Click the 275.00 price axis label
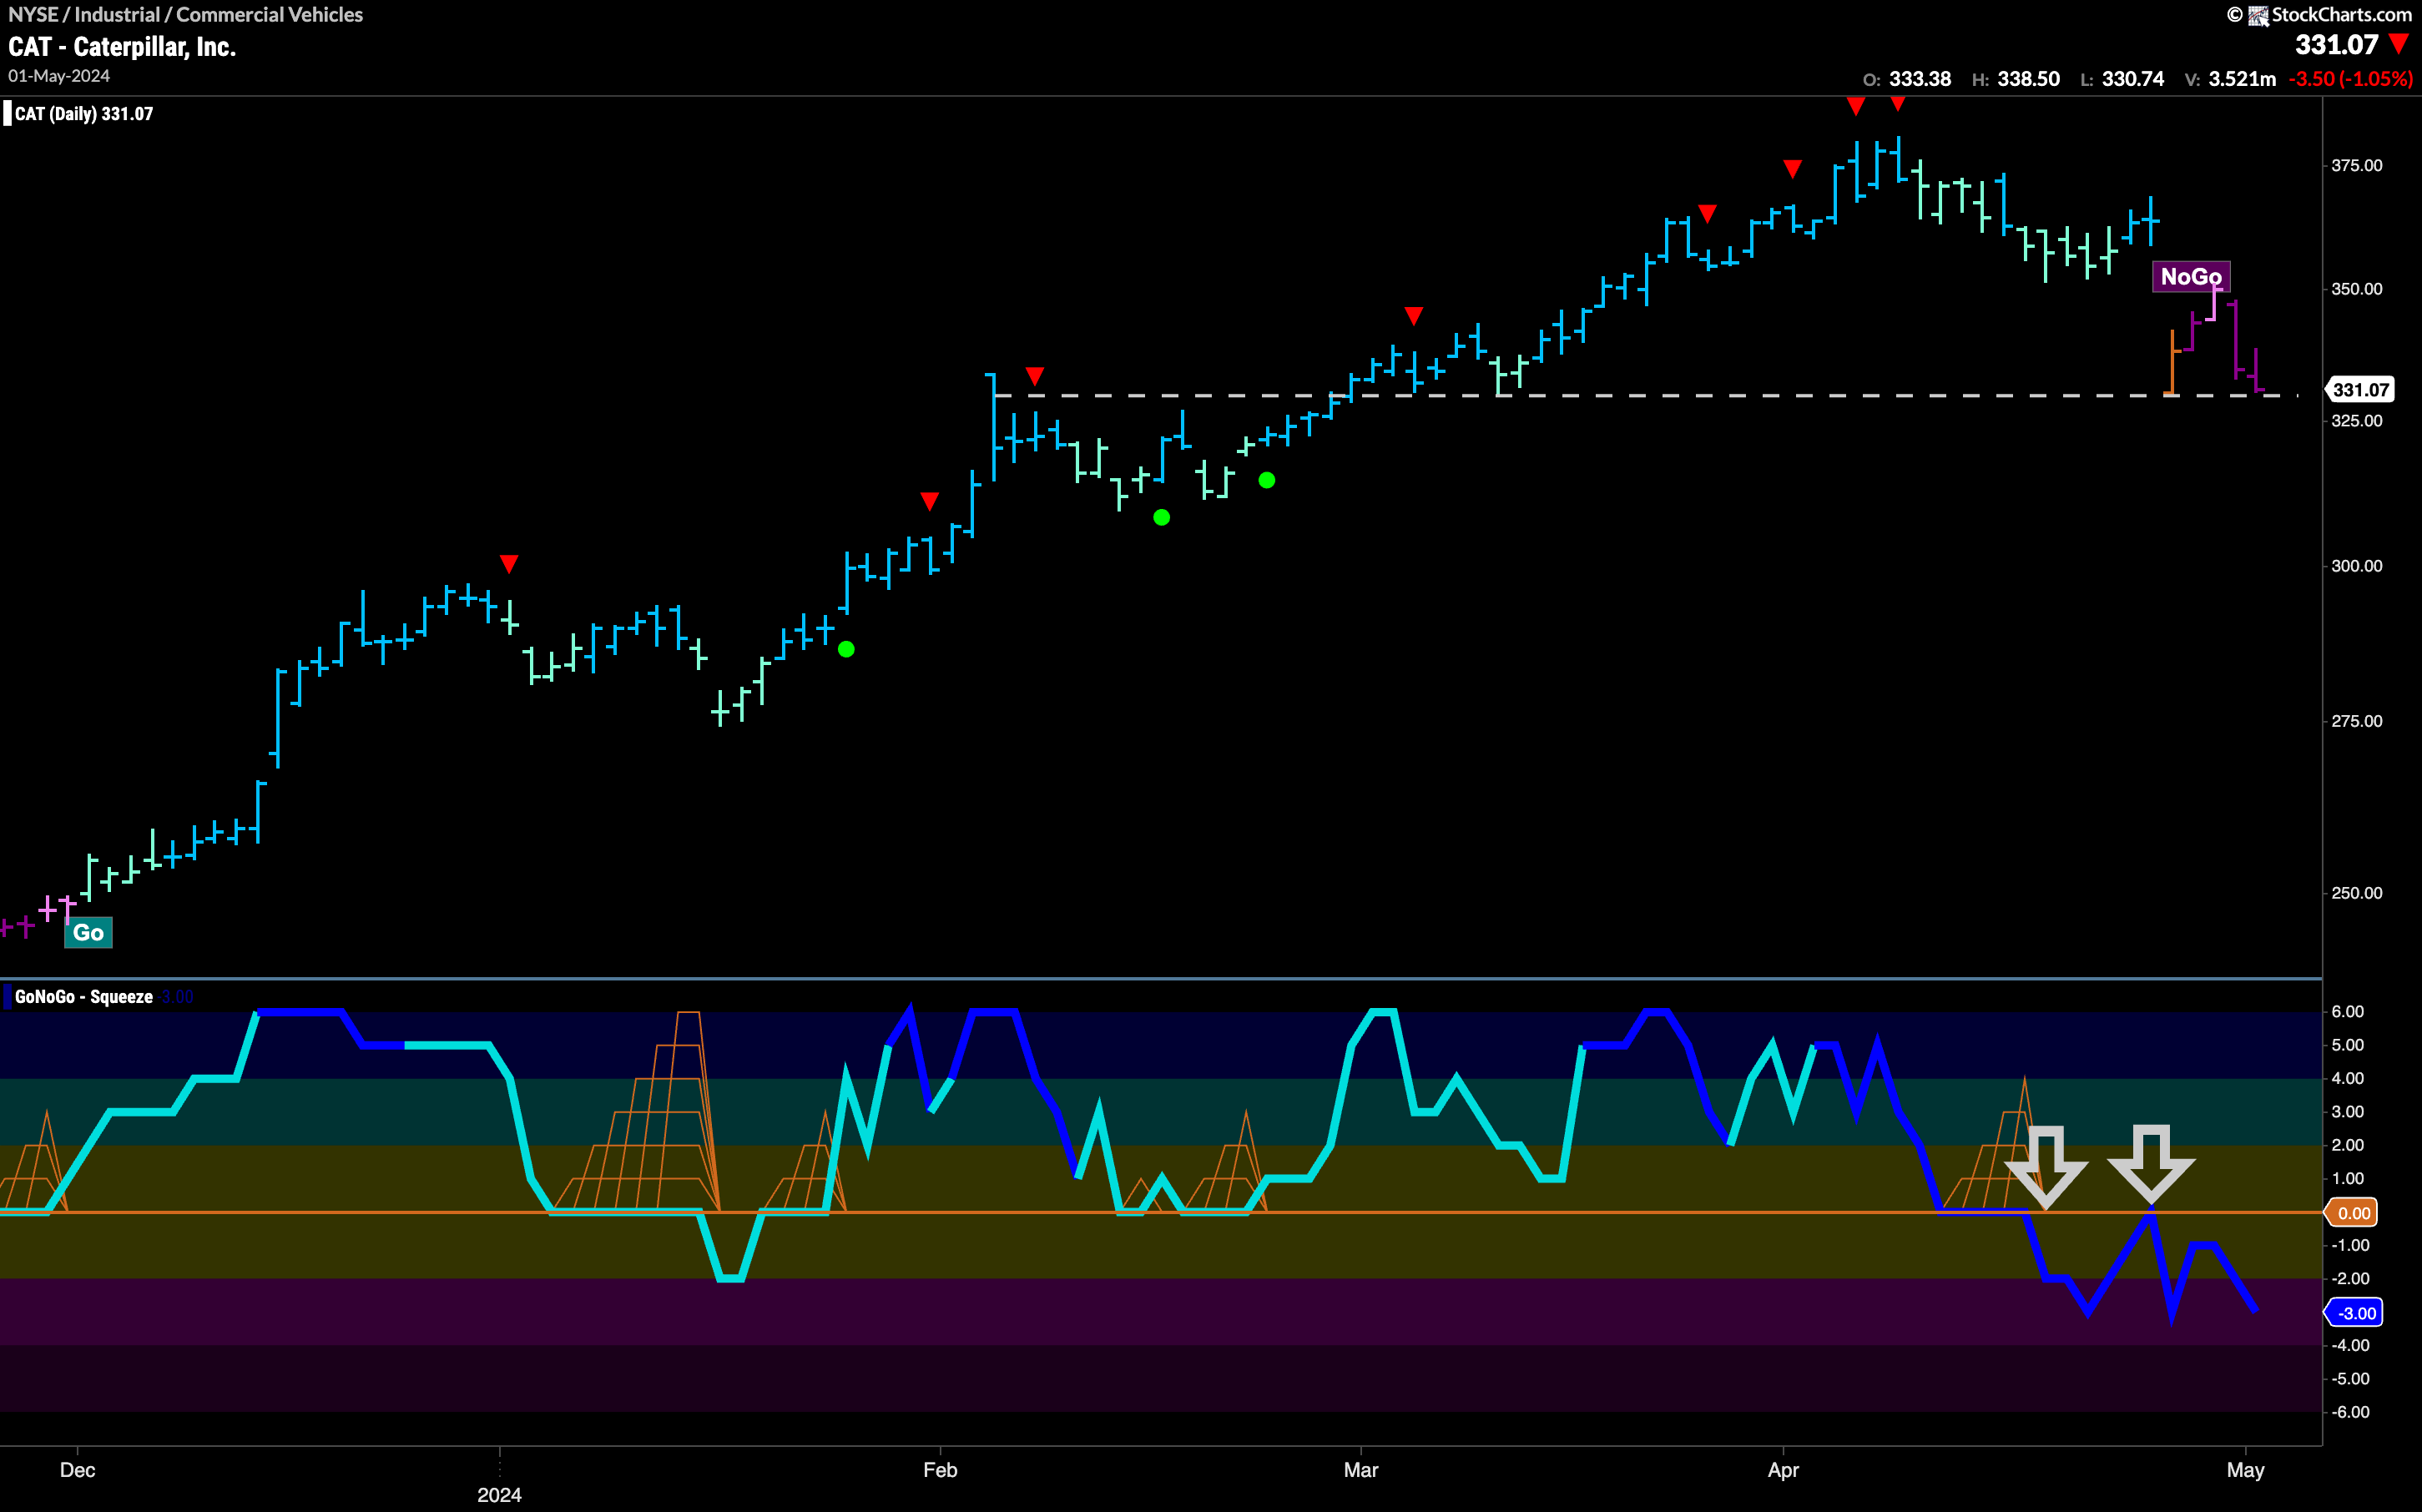2422x1512 pixels. [2357, 721]
